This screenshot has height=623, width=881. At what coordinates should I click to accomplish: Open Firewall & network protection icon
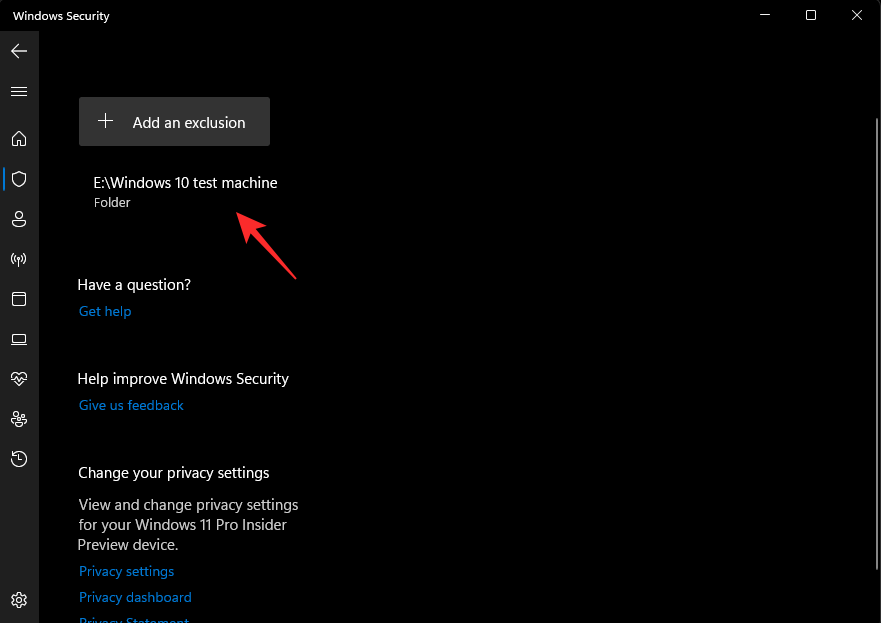tap(19, 259)
